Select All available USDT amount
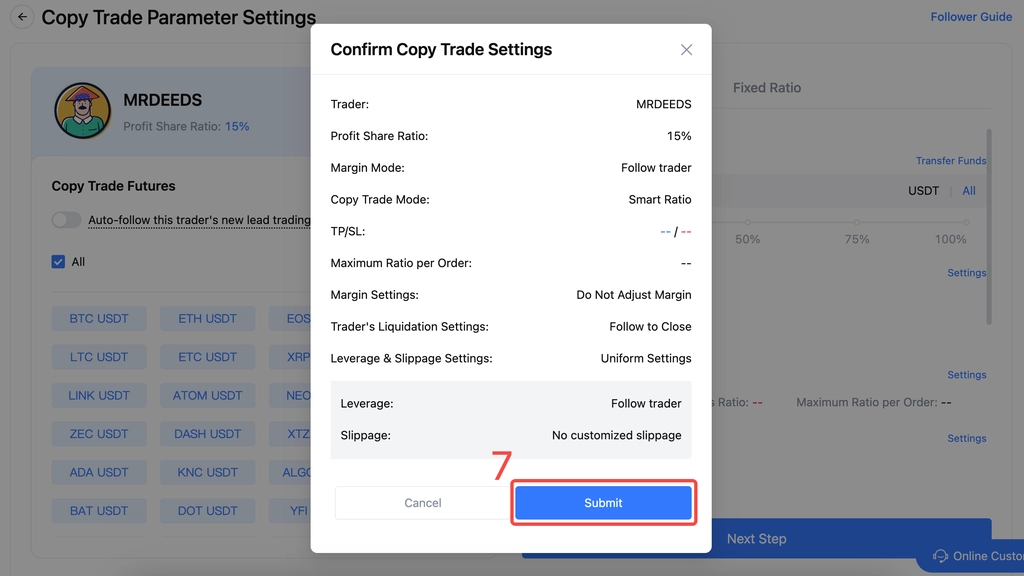This screenshot has width=1024, height=576. [968, 191]
